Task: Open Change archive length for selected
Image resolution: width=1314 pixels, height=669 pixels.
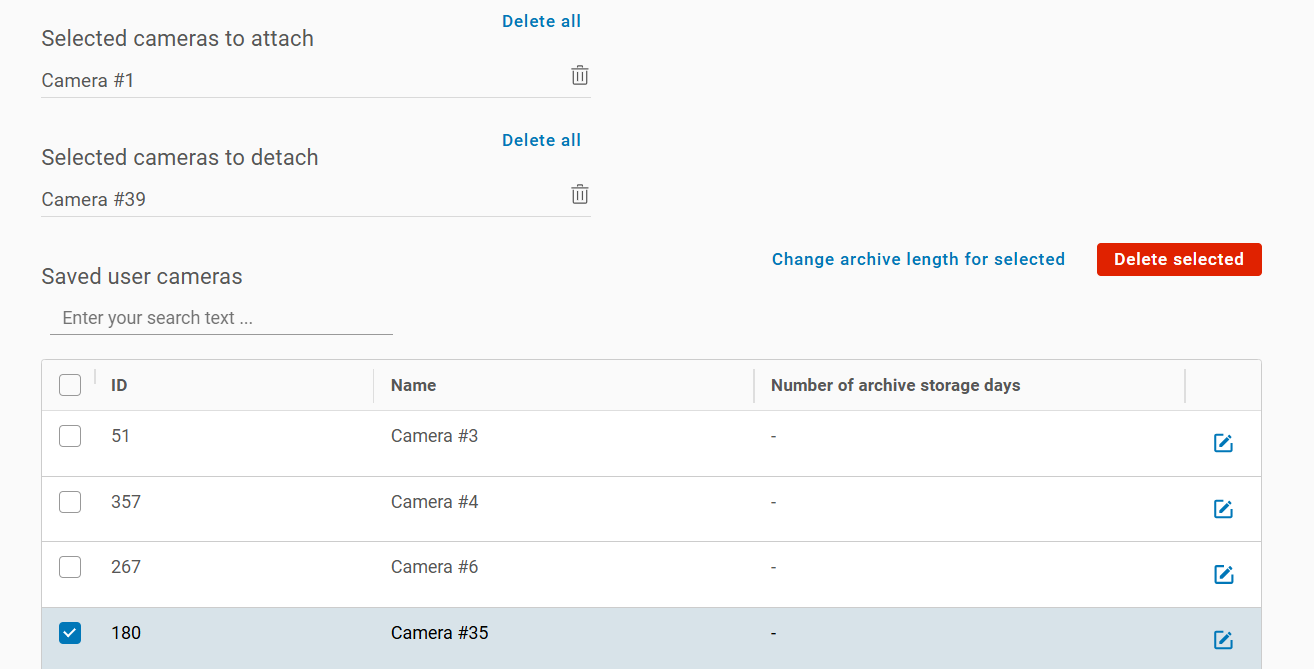Action: coord(918,259)
